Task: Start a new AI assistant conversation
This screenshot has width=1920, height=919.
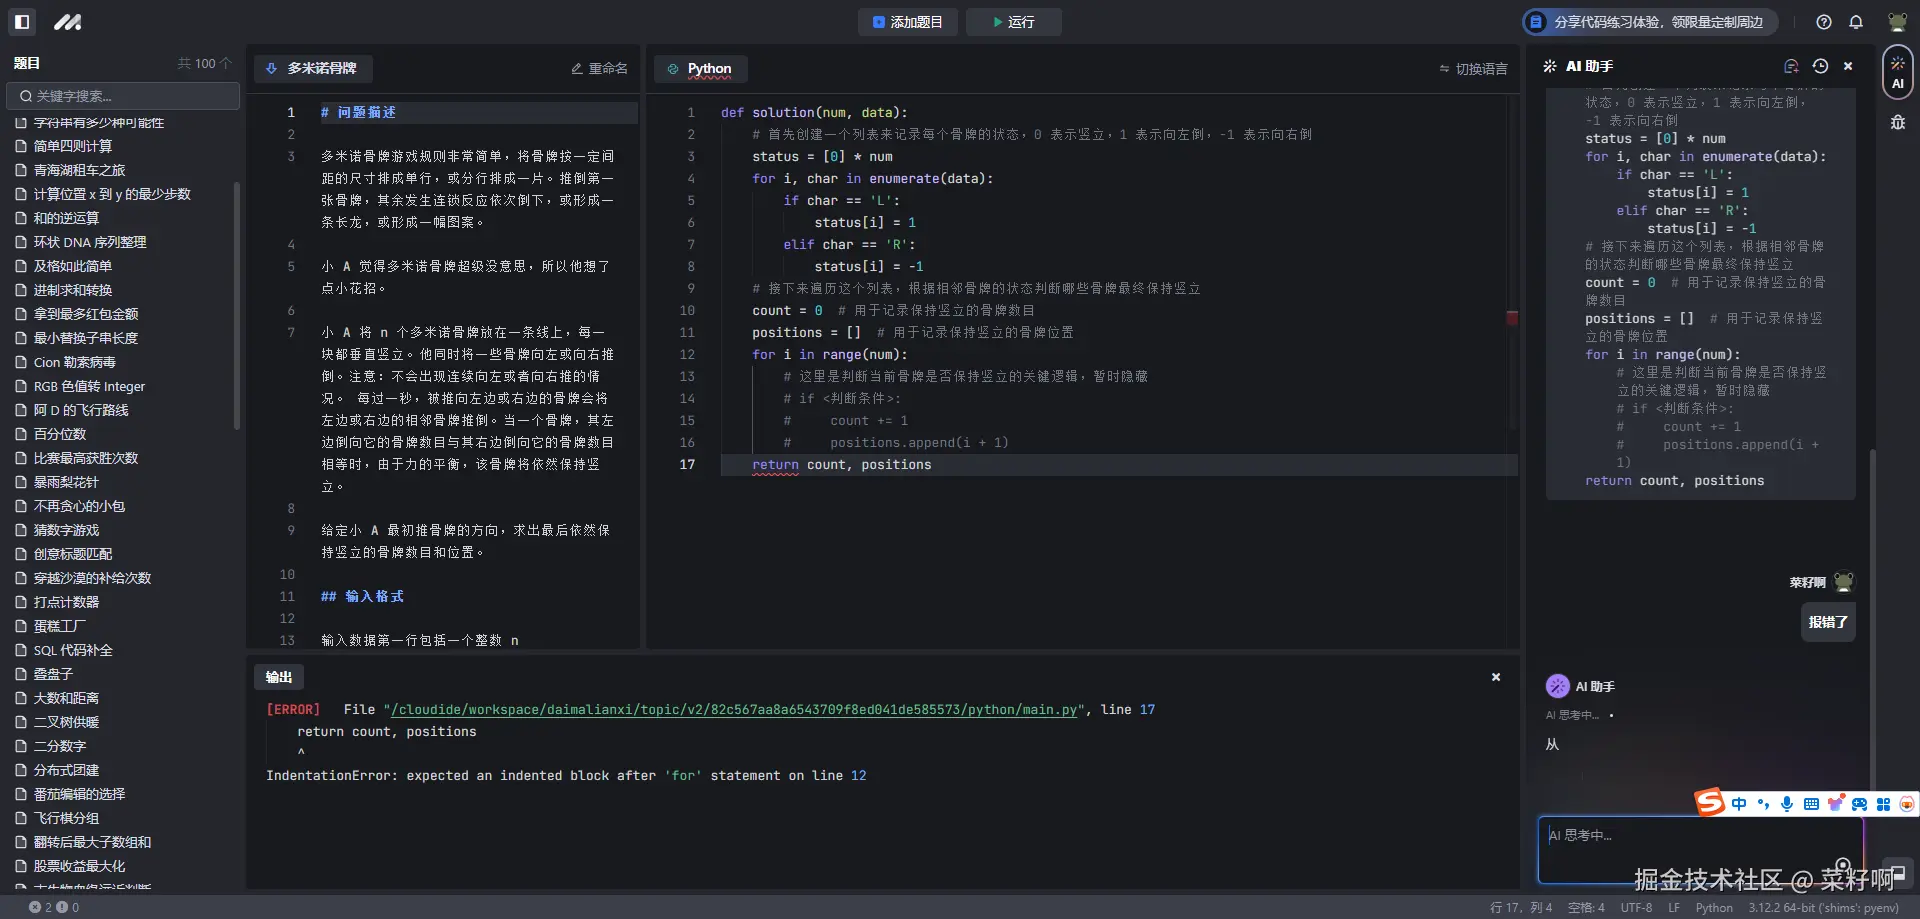Action: 1791,66
